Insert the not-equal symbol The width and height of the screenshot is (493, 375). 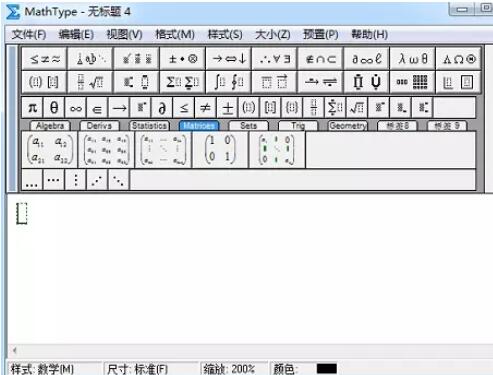click(x=206, y=108)
